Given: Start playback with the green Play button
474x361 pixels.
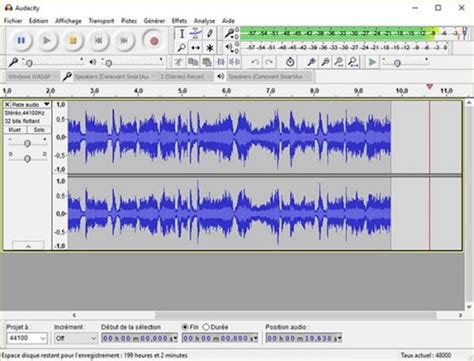Looking at the screenshot, I should (47, 41).
